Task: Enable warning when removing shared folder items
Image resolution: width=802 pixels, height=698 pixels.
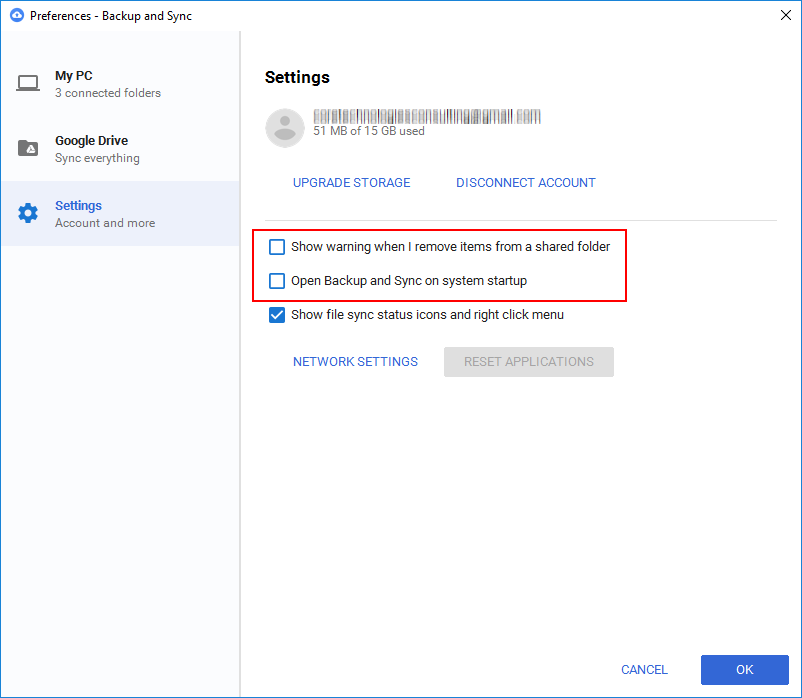Action: click(277, 247)
